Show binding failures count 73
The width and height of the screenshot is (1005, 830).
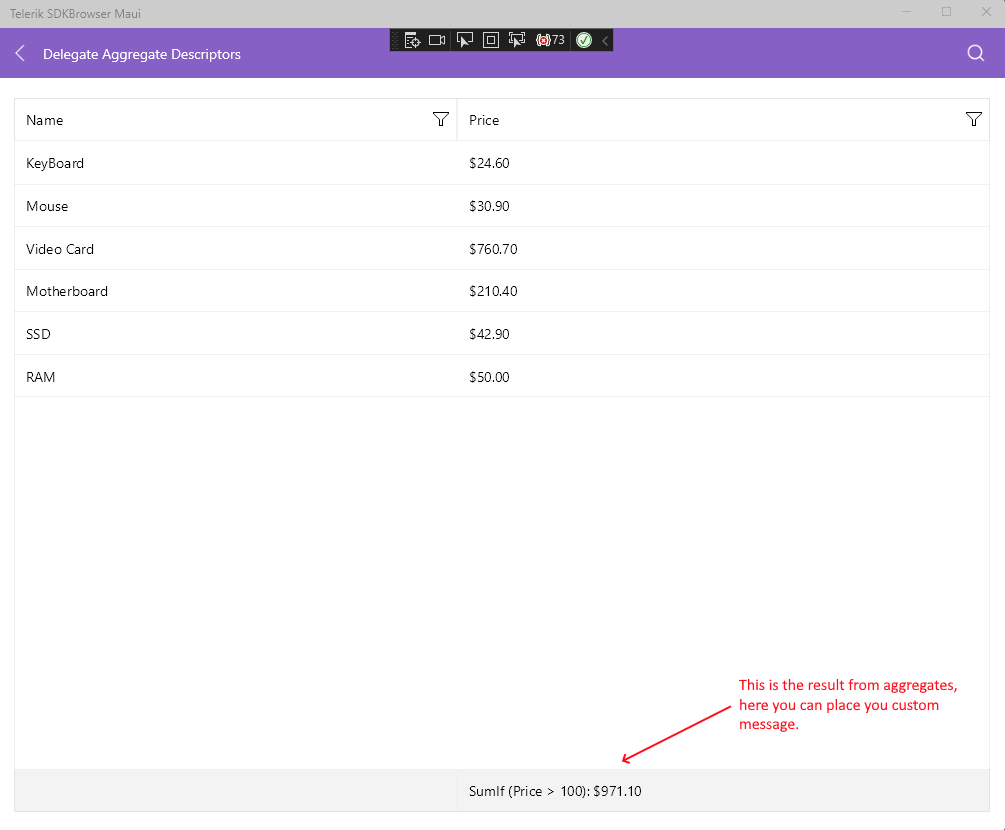[x=551, y=40]
